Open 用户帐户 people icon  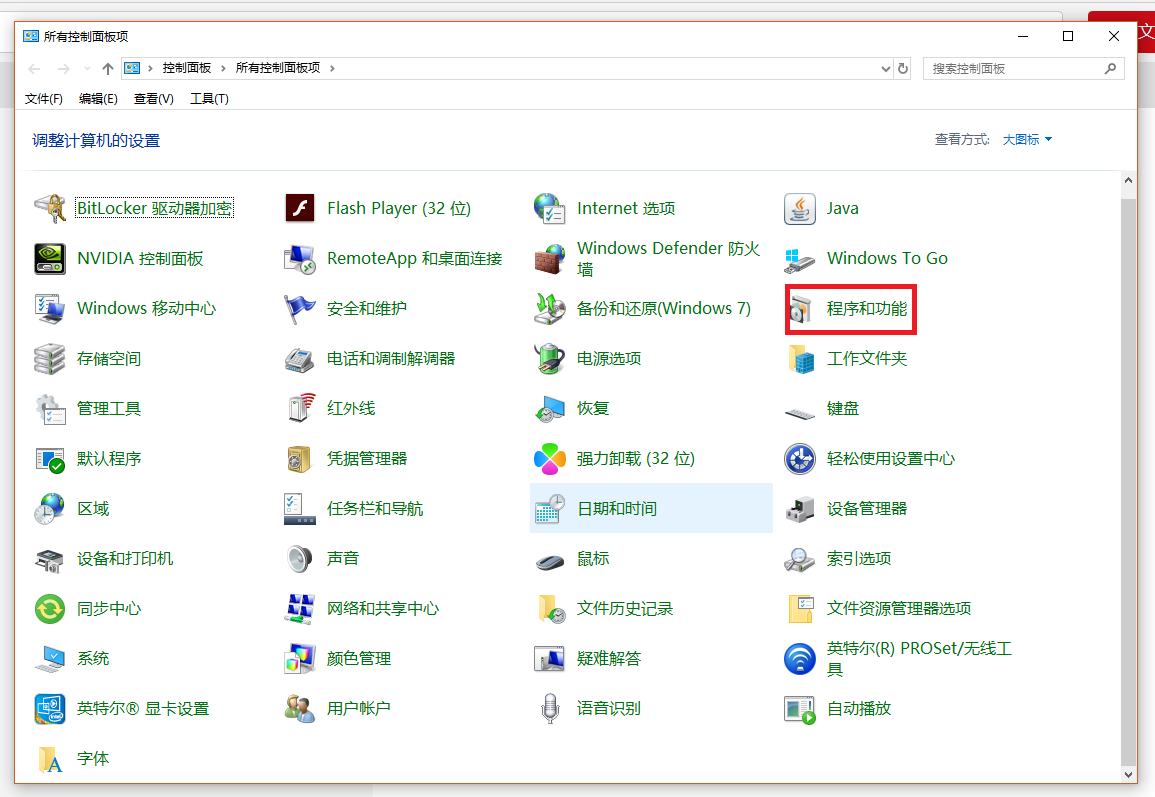300,709
